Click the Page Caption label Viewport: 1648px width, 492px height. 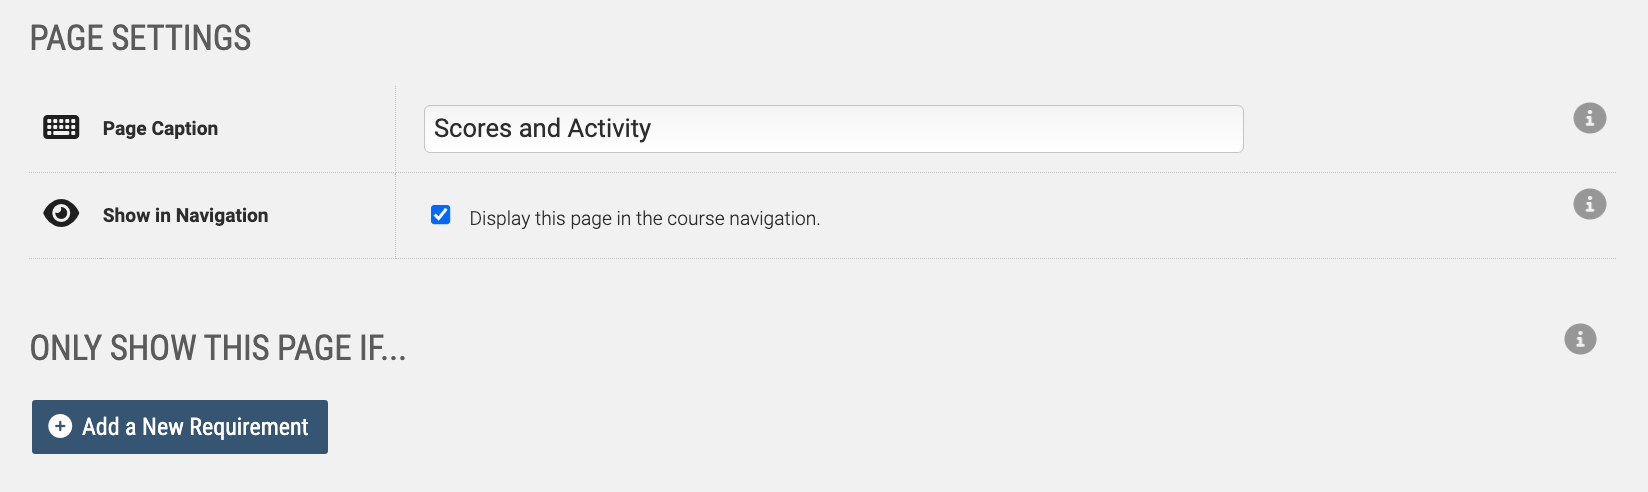point(160,128)
